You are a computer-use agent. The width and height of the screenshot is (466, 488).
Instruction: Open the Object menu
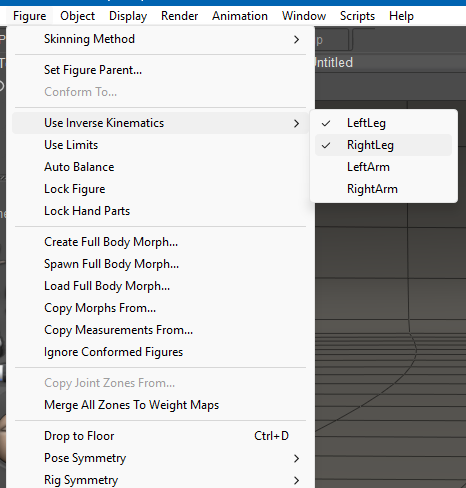click(77, 16)
